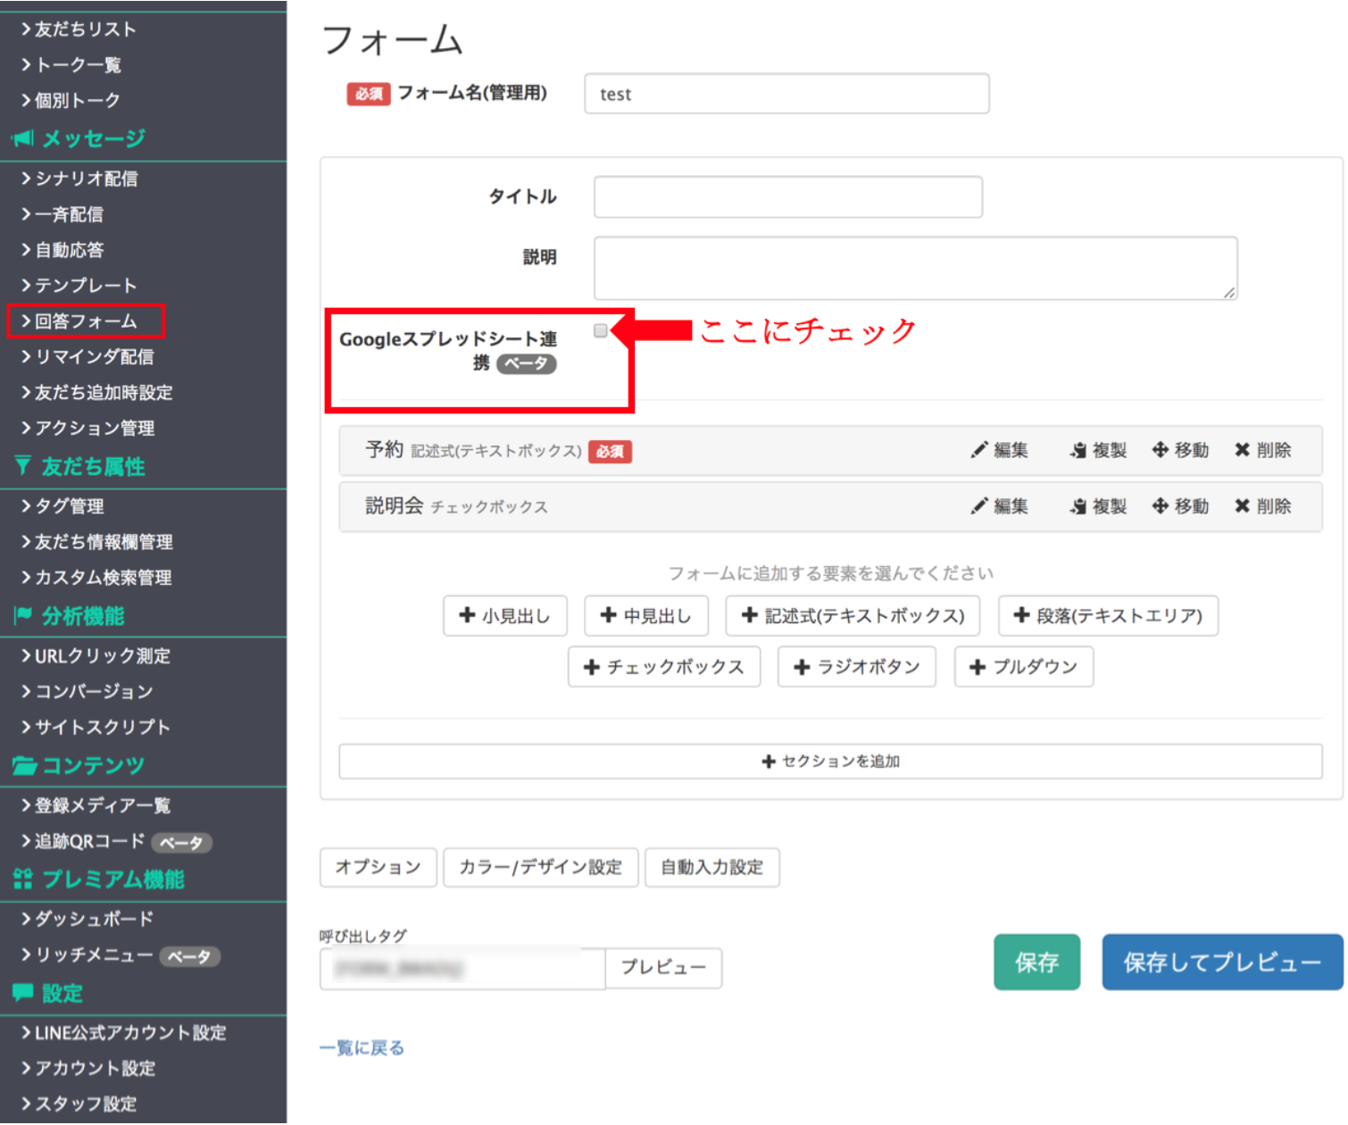
Task: Click the 説明会 form element title
Action: coord(394,506)
